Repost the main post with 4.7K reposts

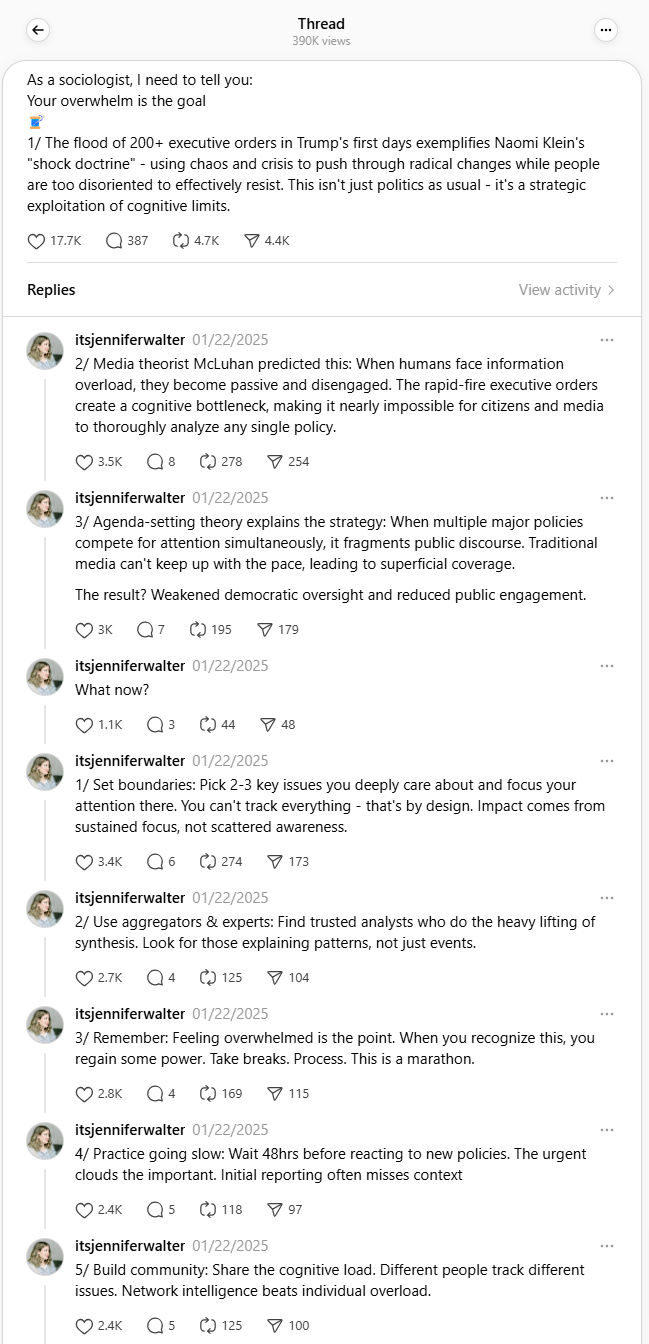click(181, 241)
